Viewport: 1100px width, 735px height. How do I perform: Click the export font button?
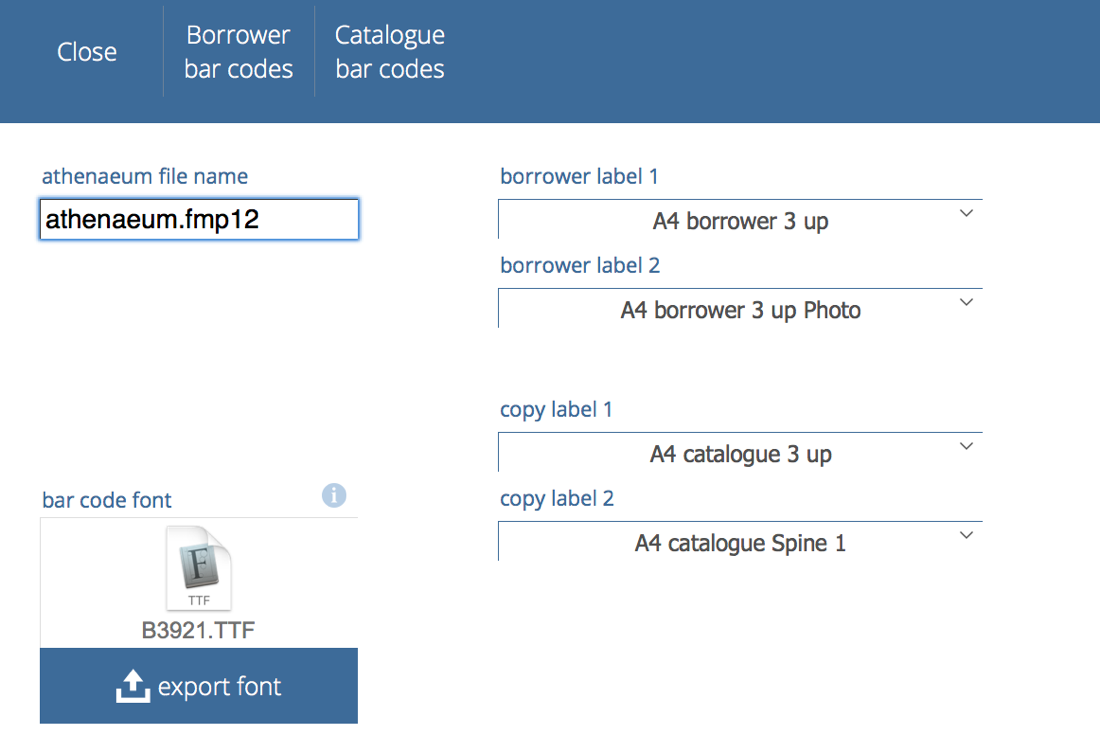tap(199, 686)
